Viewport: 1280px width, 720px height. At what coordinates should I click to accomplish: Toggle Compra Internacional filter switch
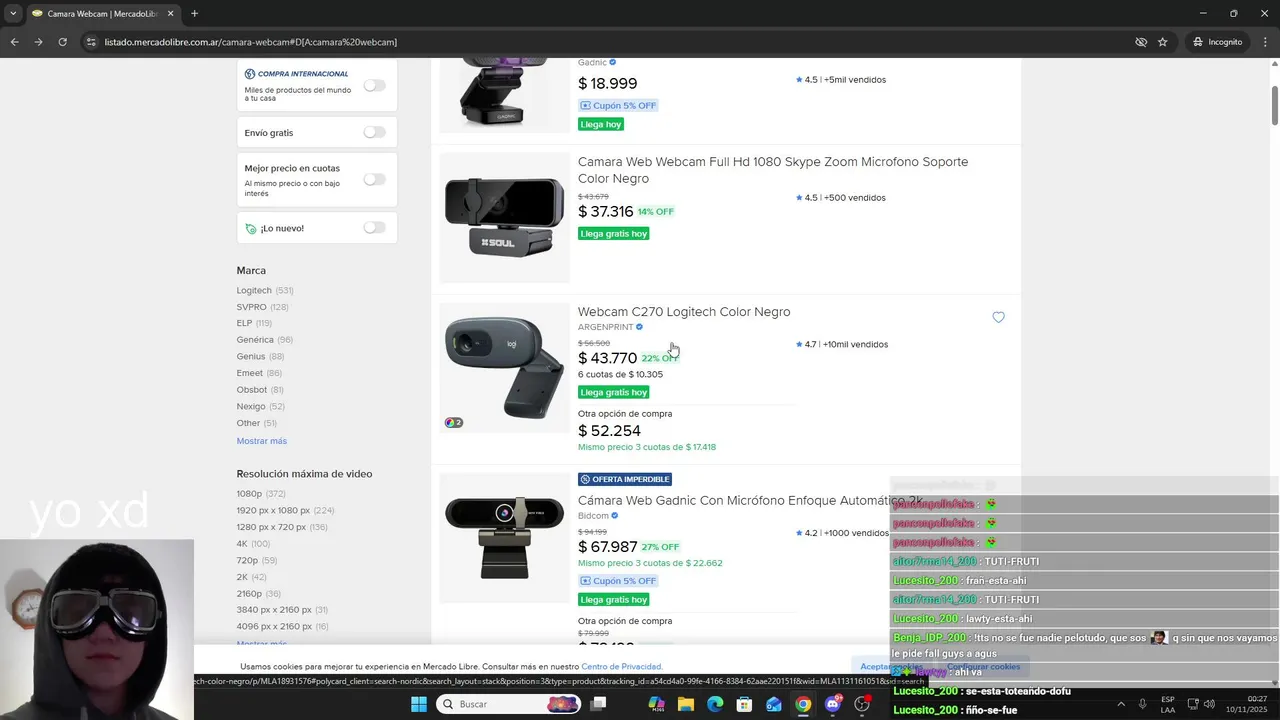point(374,85)
